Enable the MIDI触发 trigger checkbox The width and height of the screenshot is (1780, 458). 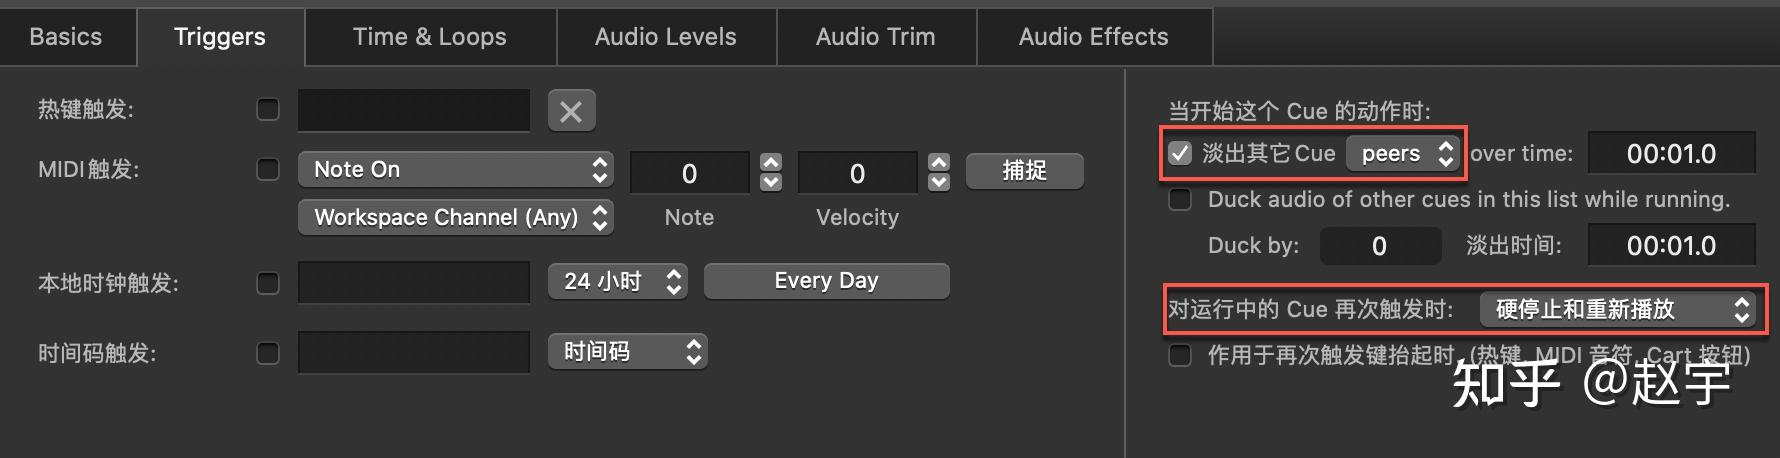(268, 170)
